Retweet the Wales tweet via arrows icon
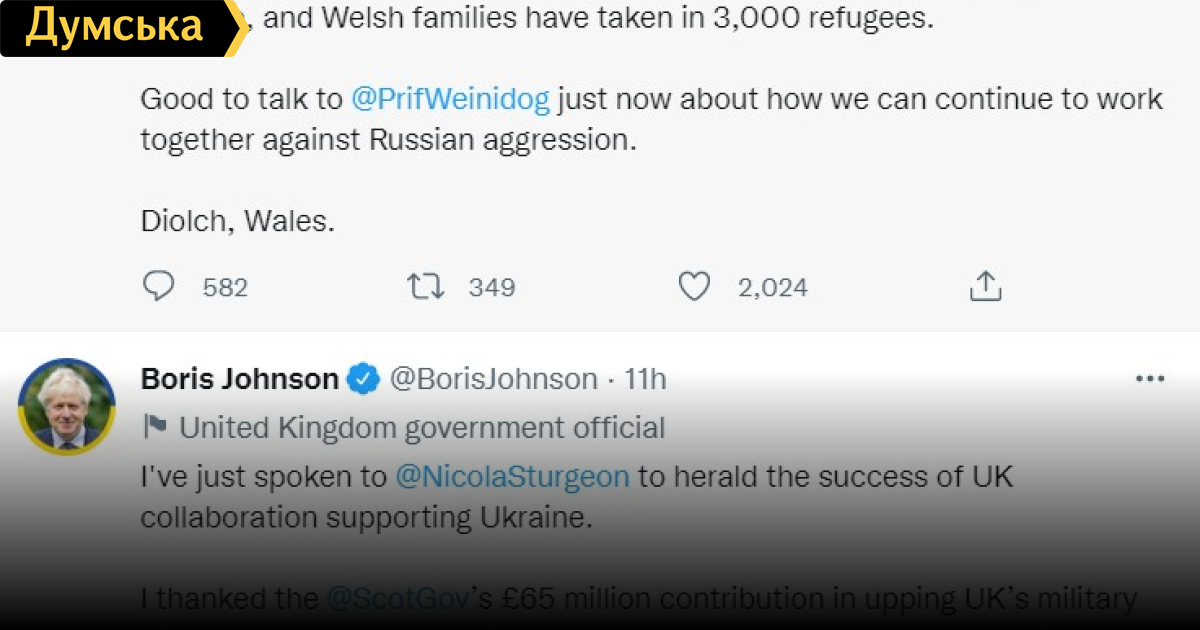 click(x=425, y=287)
